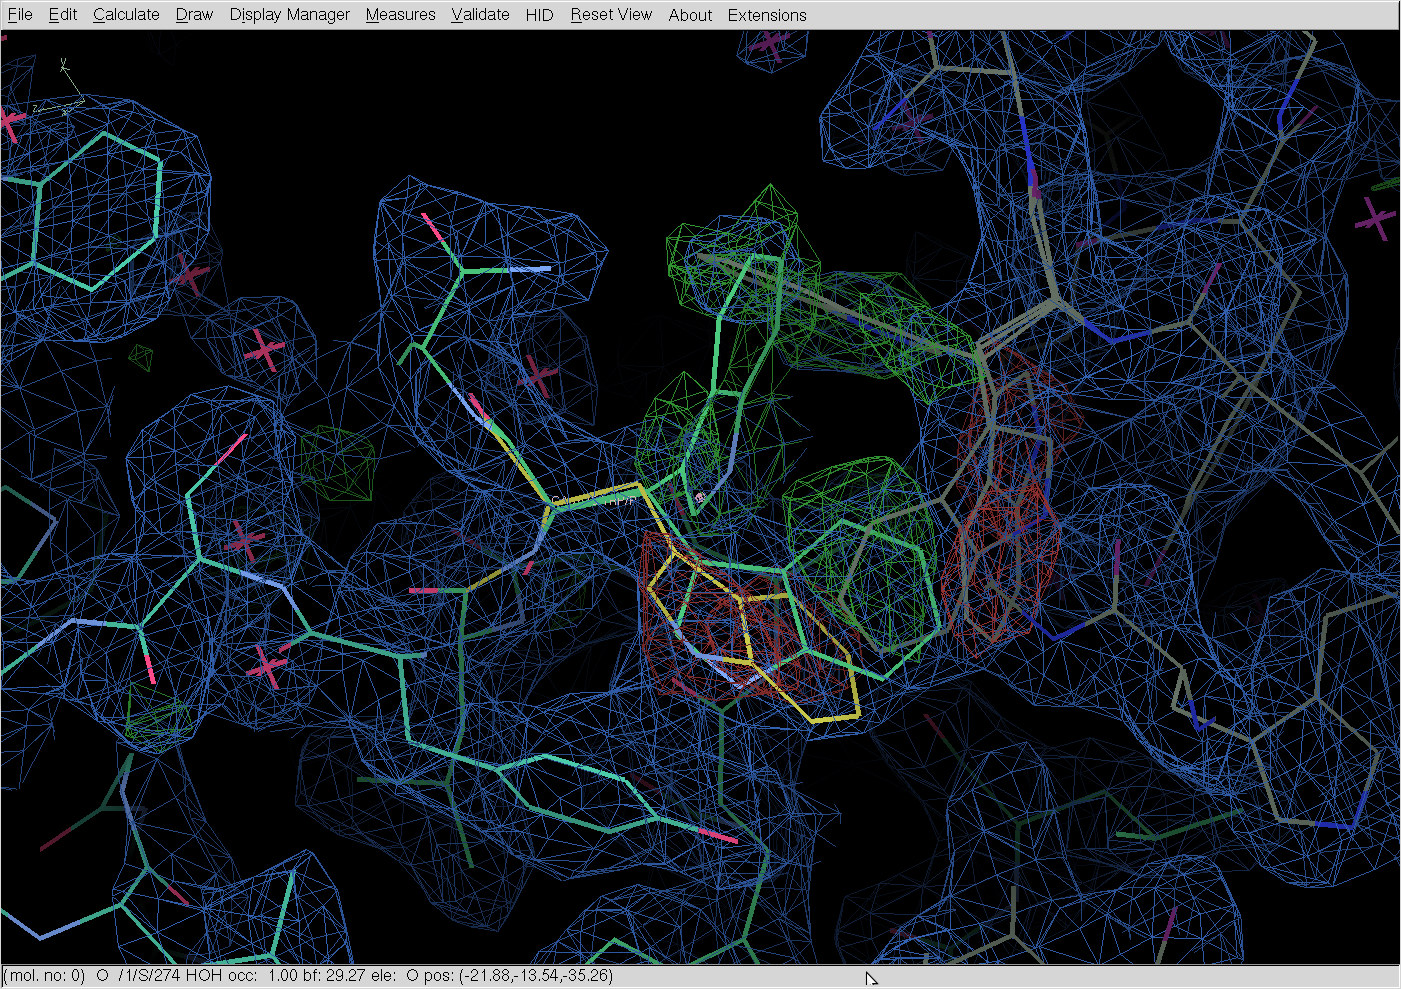
Task: Pick the pink water cross beside the axis indicator
Action: coord(10,124)
